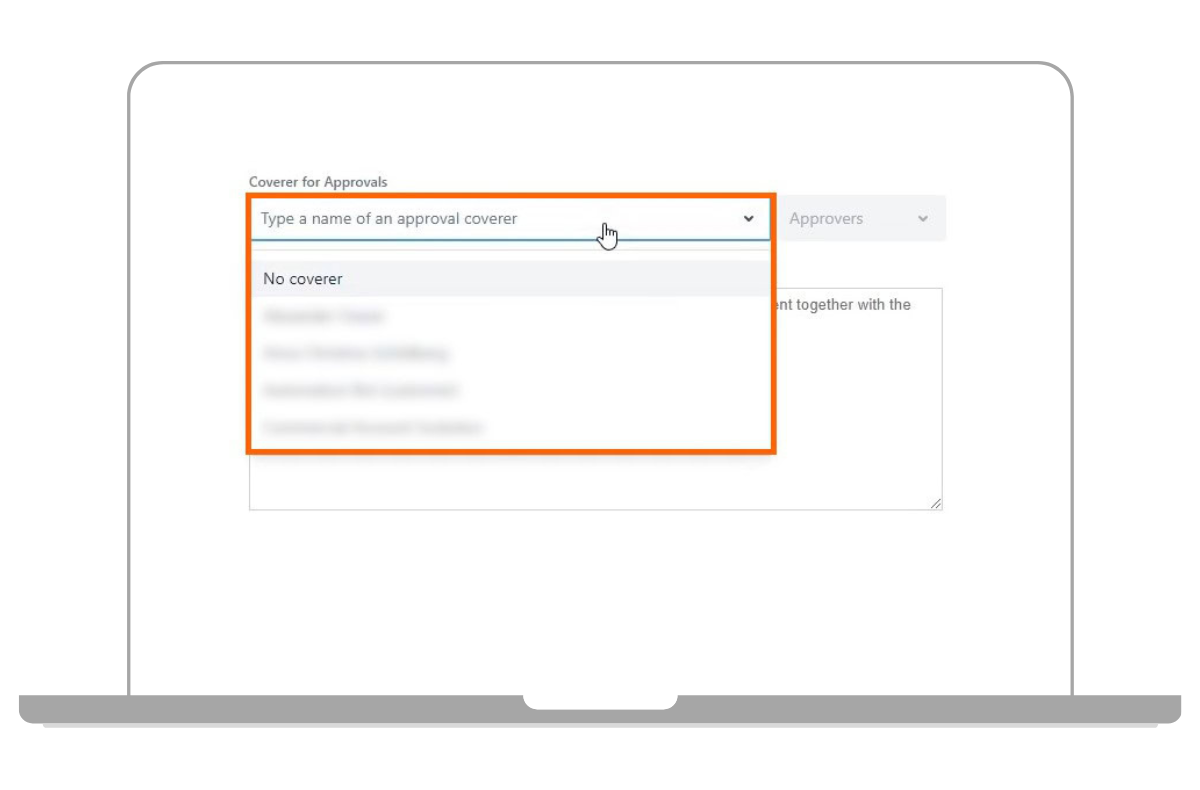
Task: Choose the first blurred name under No coverer
Action: click(323, 316)
